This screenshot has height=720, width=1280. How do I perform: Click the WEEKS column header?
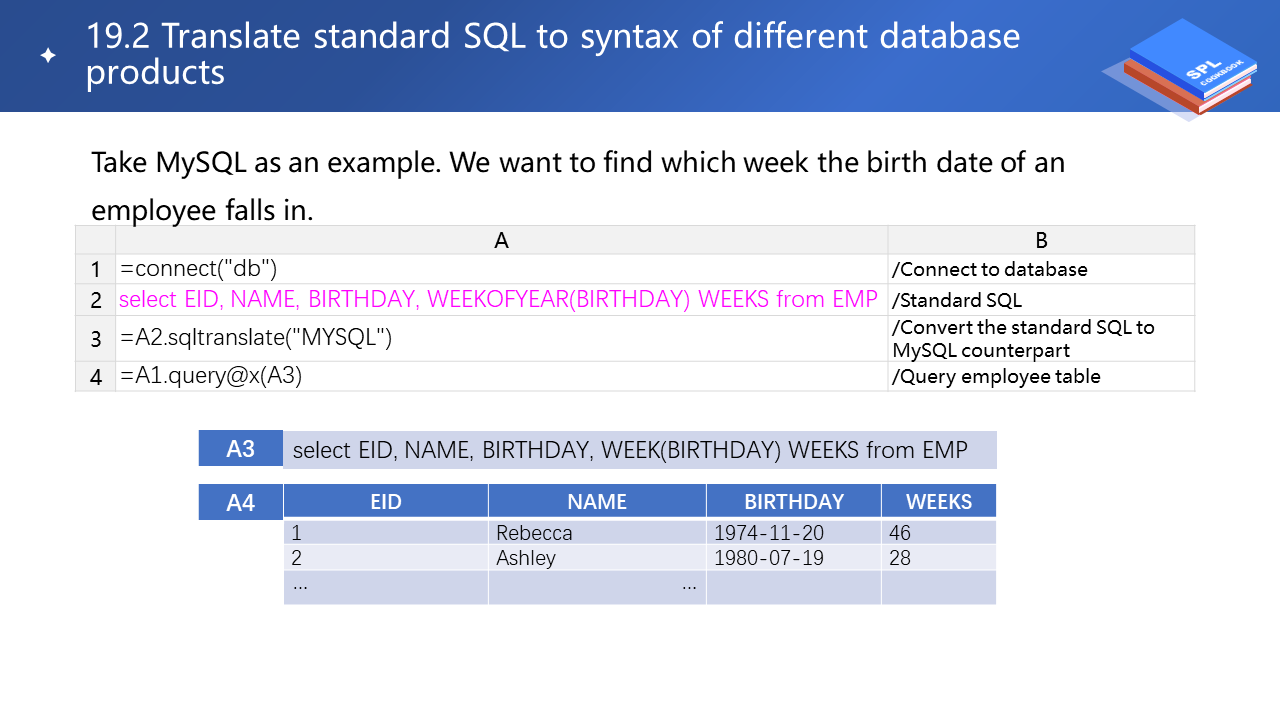point(938,501)
